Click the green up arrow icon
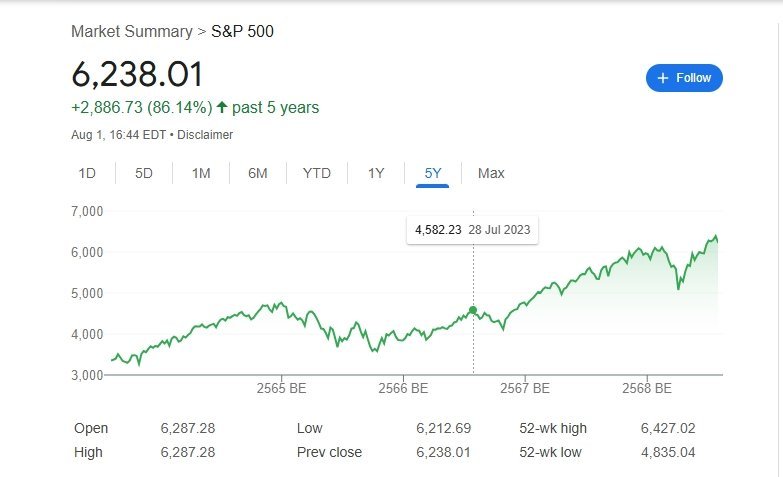Image resolution: width=783 pixels, height=477 pixels. [222, 107]
